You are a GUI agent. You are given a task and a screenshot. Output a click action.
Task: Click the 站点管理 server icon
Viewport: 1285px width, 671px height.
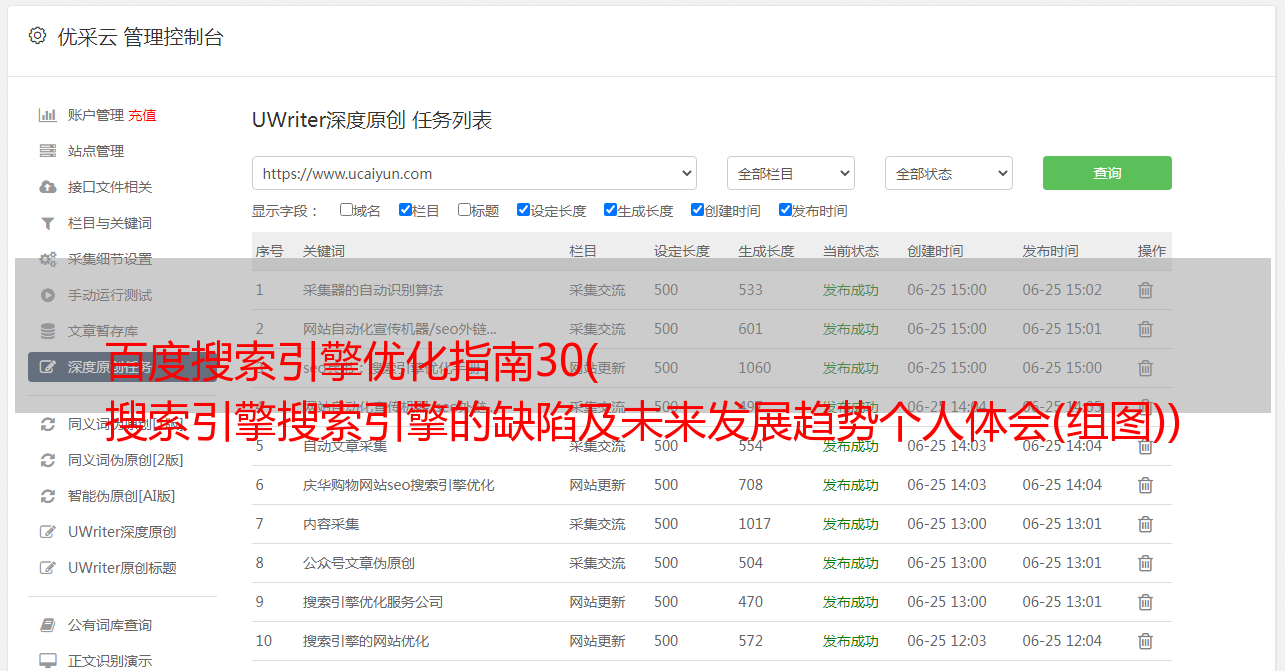point(47,151)
